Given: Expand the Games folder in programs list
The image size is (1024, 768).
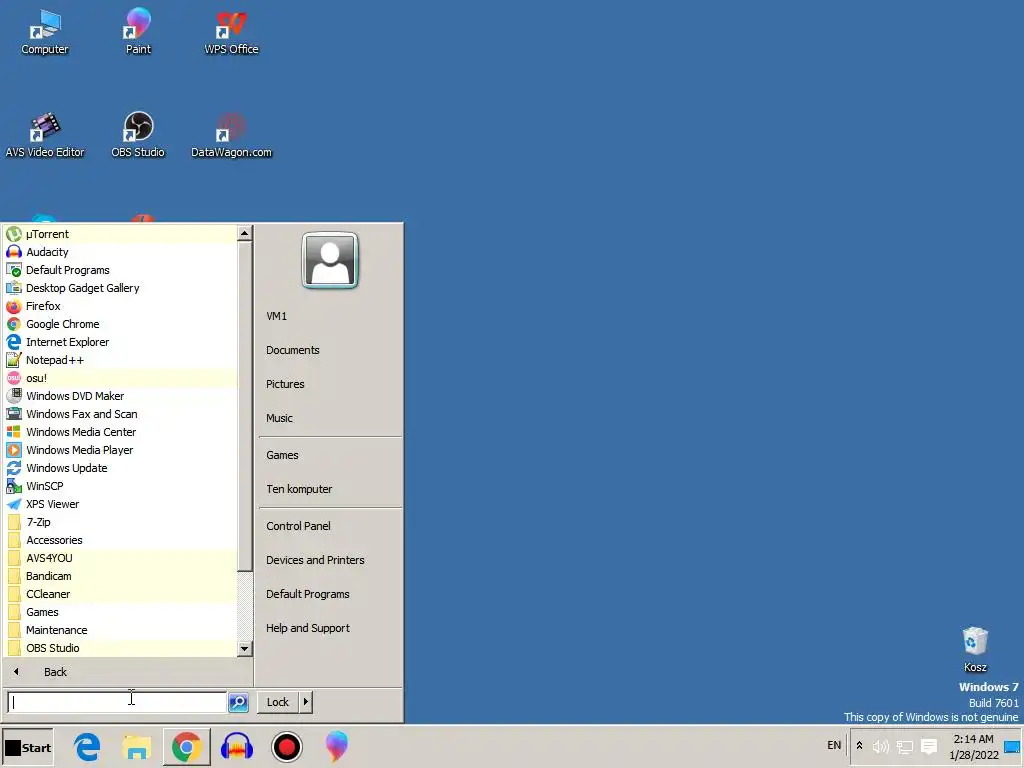Looking at the screenshot, I should [121, 612].
